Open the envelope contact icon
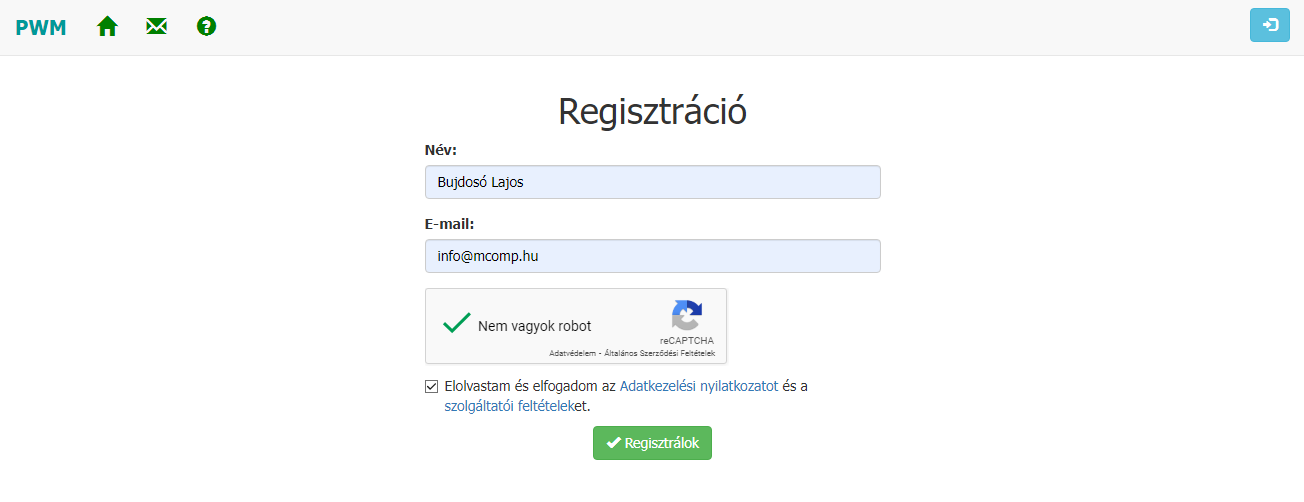The width and height of the screenshot is (1304, 502). [156, 27]
